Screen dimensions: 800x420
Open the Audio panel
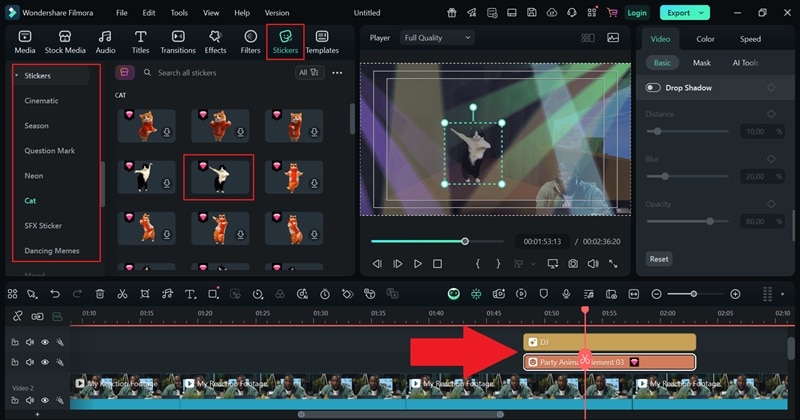click(x=105, y=42)
